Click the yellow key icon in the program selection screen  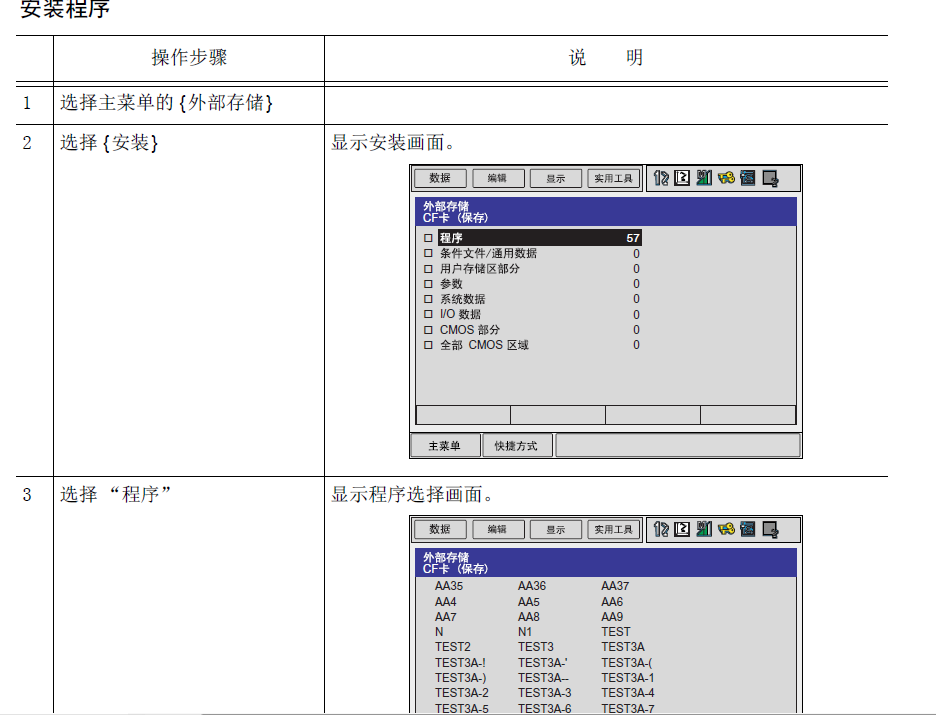[x=726, y=529]
